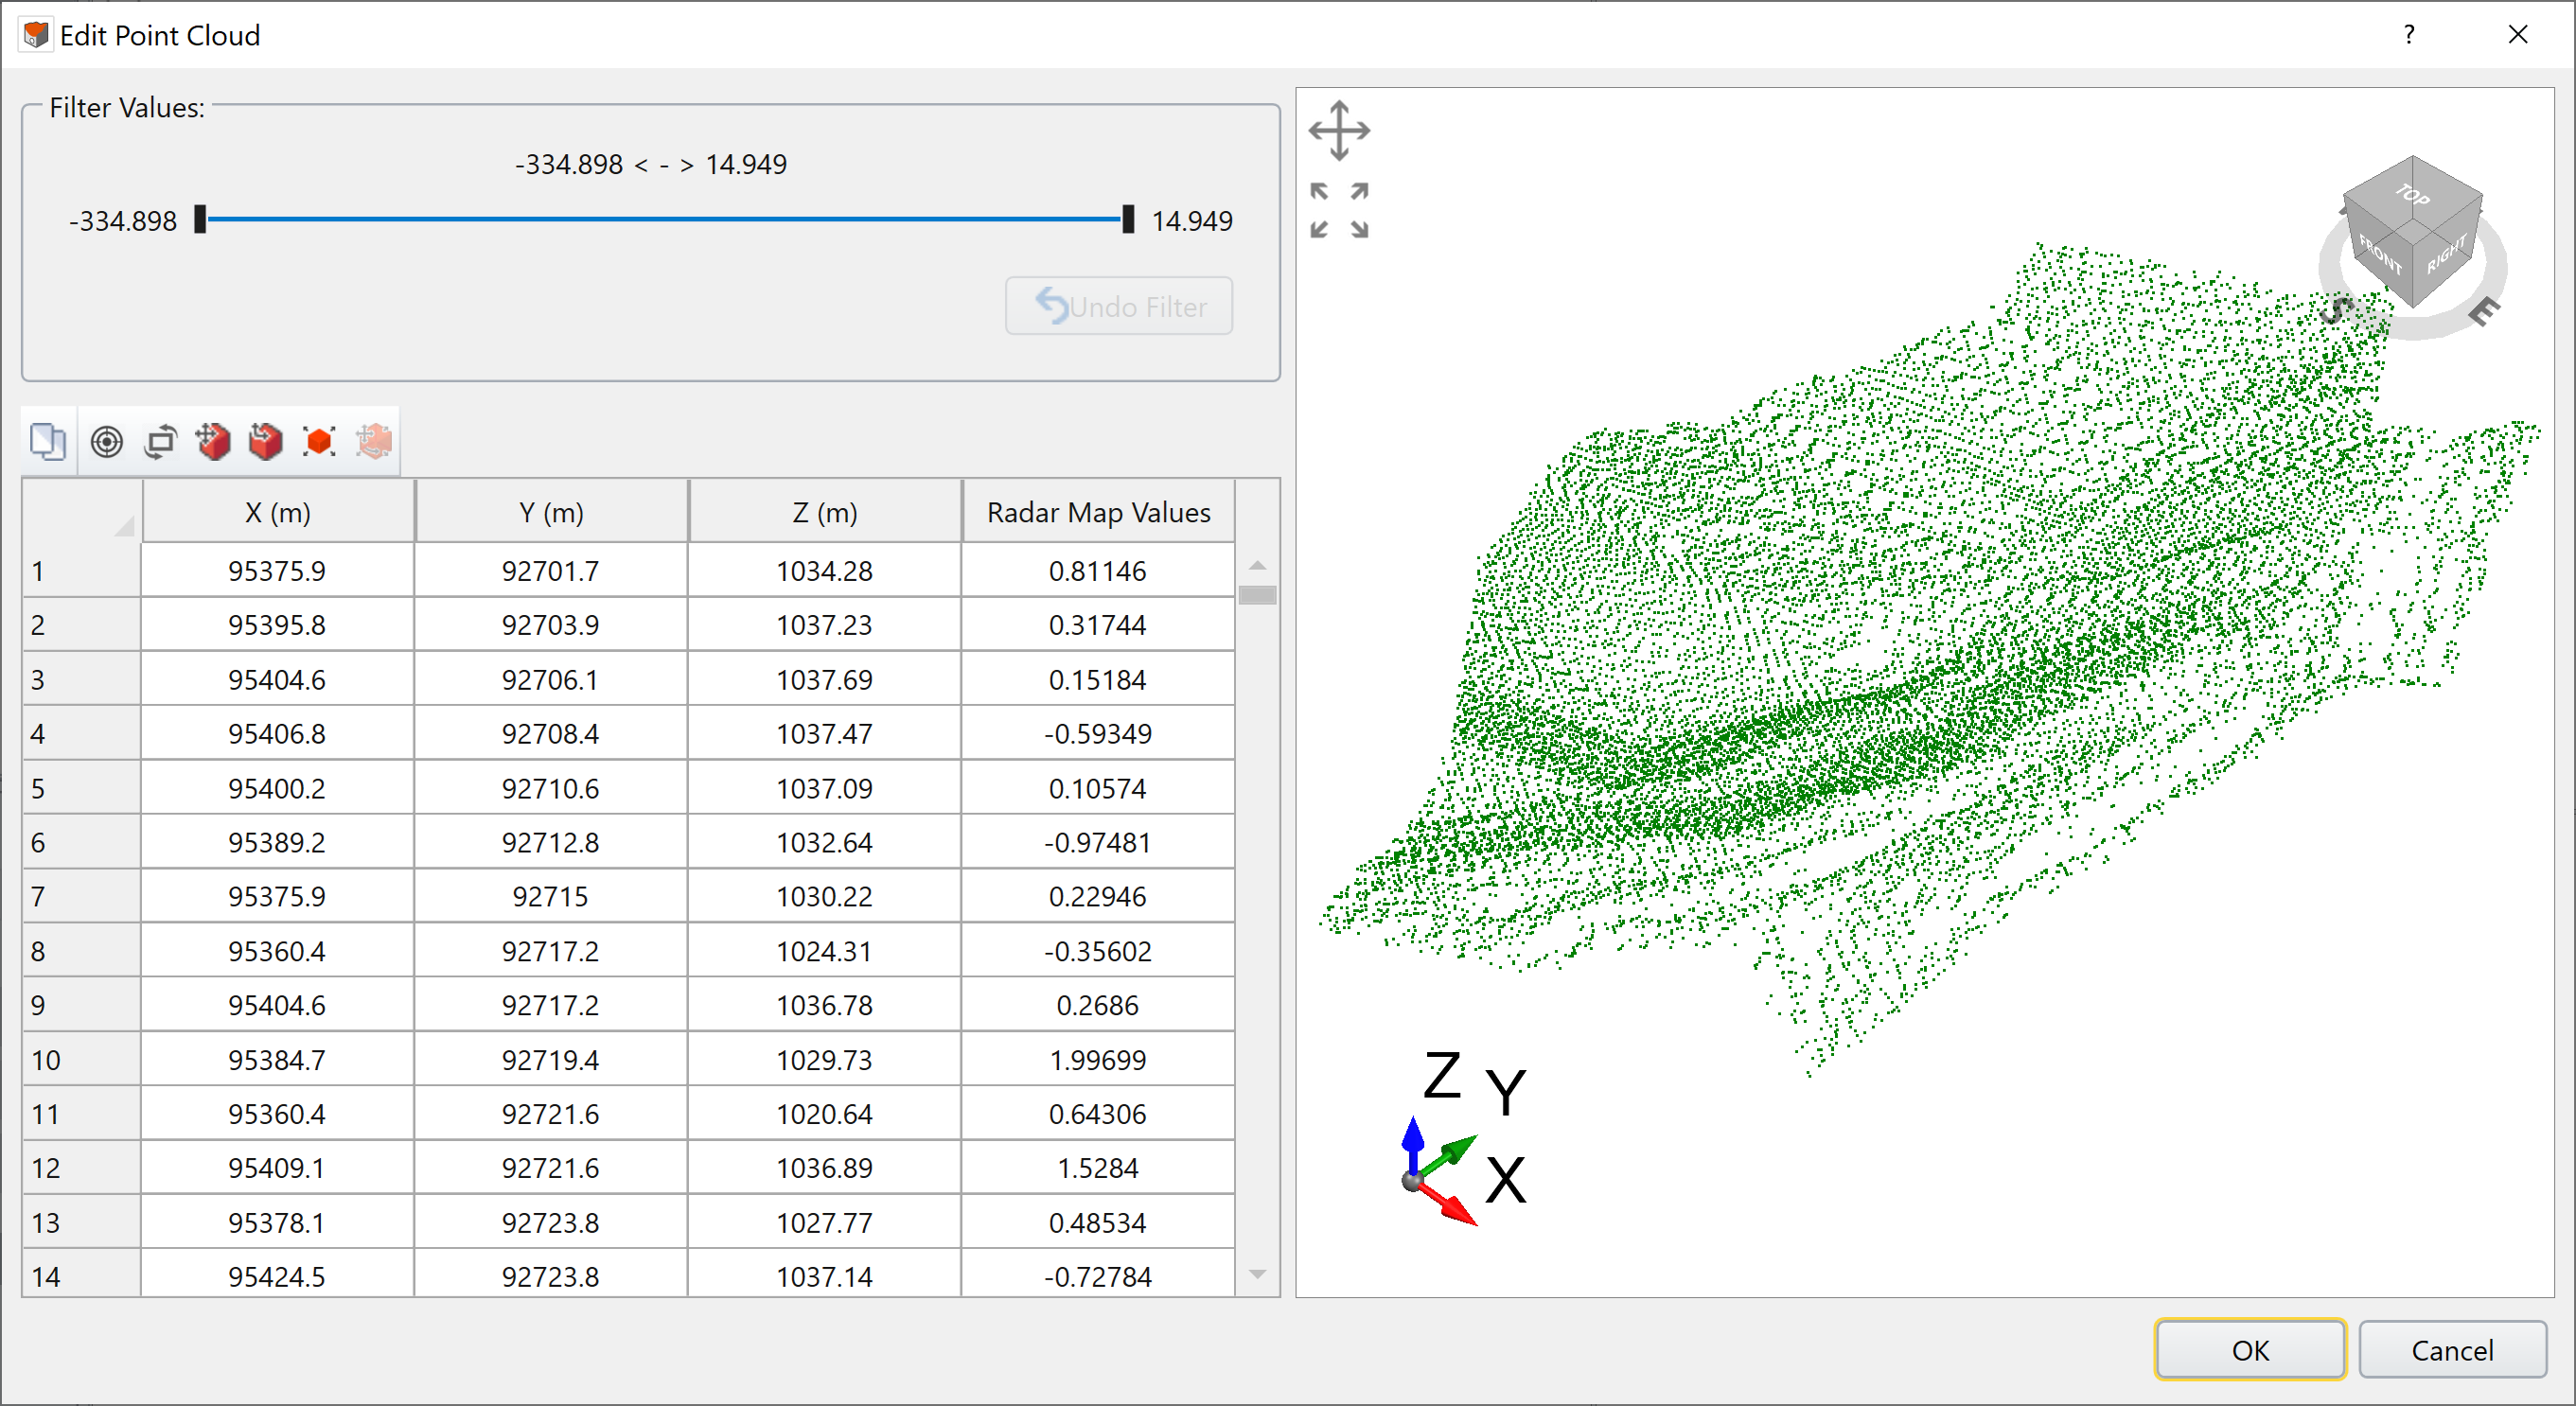
Task: Click the scale cube icon with corner arrows
Action: [x=319, y=441]
